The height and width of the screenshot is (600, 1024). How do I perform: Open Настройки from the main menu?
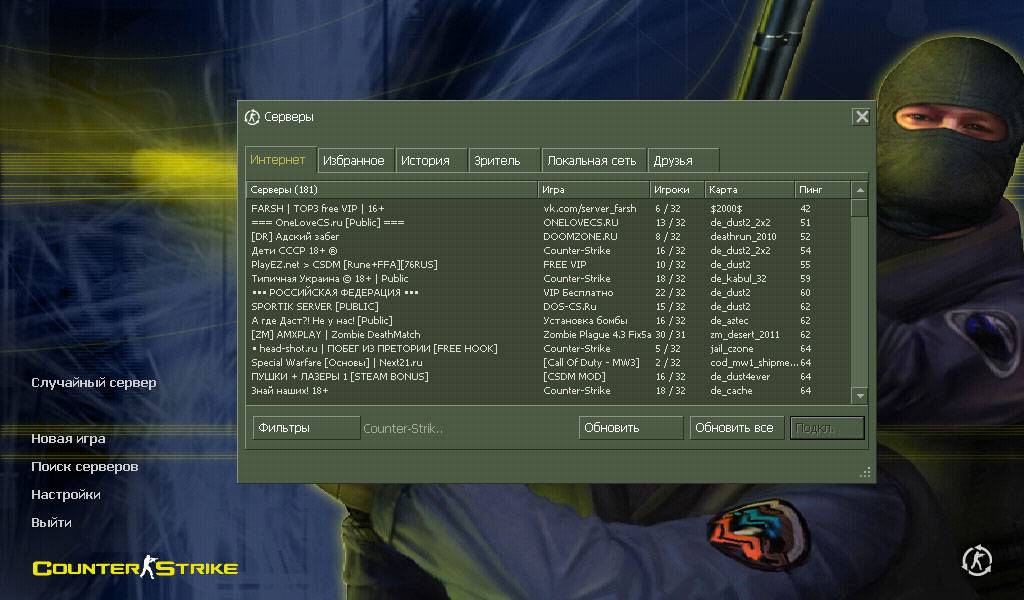tap(65, 495)
